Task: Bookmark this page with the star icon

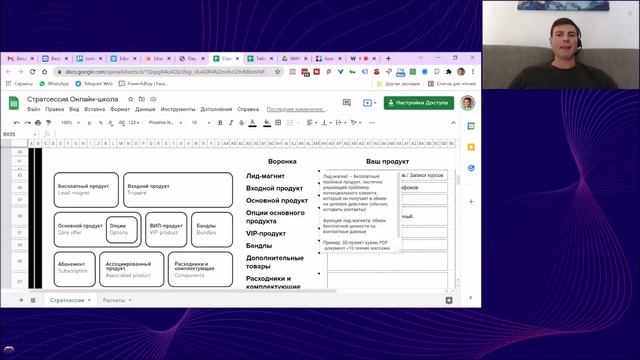Action: [x=278, y=71]
